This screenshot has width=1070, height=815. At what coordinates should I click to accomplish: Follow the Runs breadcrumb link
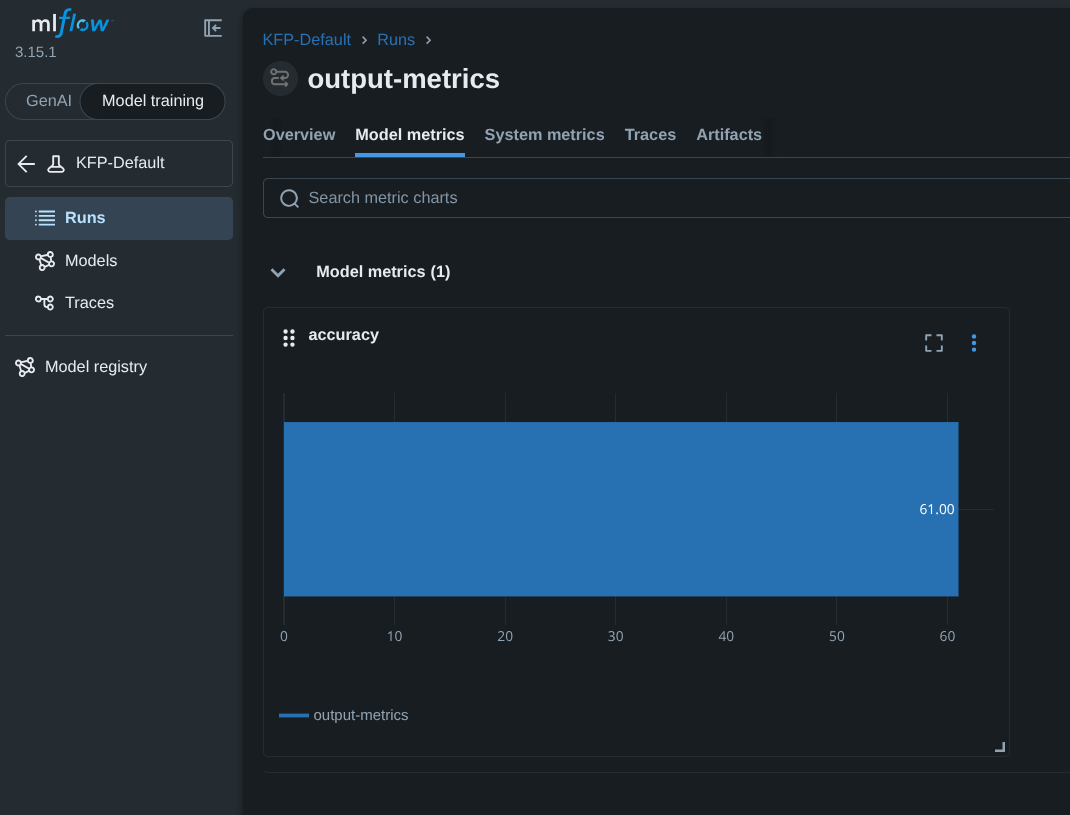pyautogui.click(x=396, y=40)
